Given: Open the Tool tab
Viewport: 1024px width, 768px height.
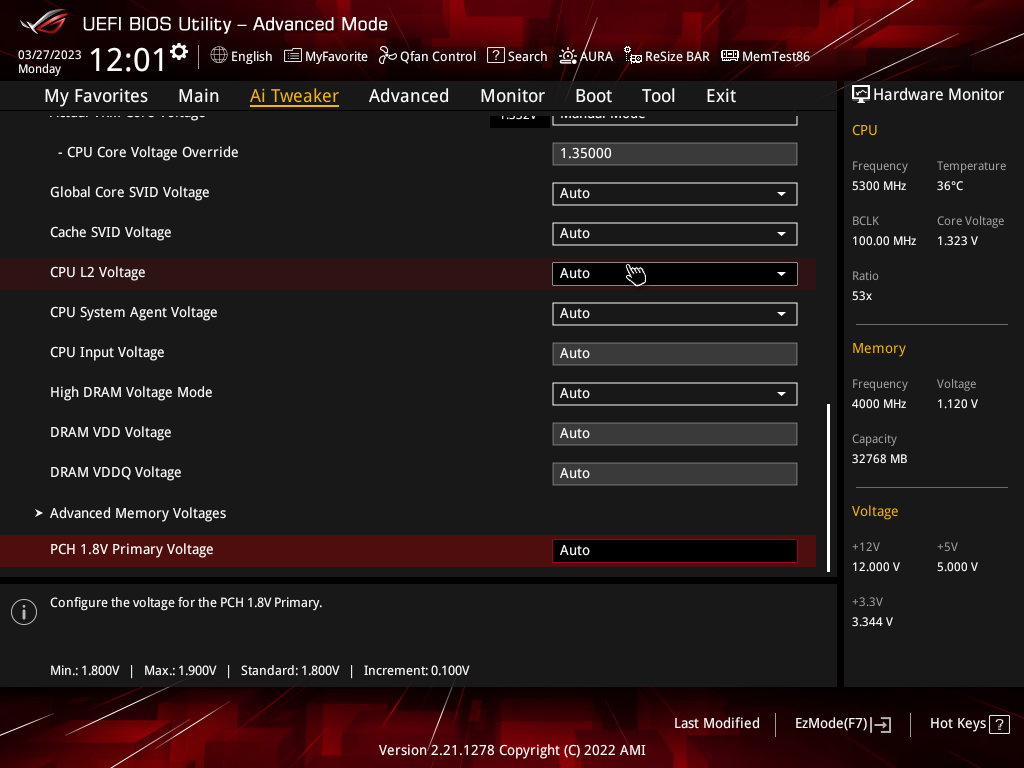Looking at the screenshot, I should (658, 96).
